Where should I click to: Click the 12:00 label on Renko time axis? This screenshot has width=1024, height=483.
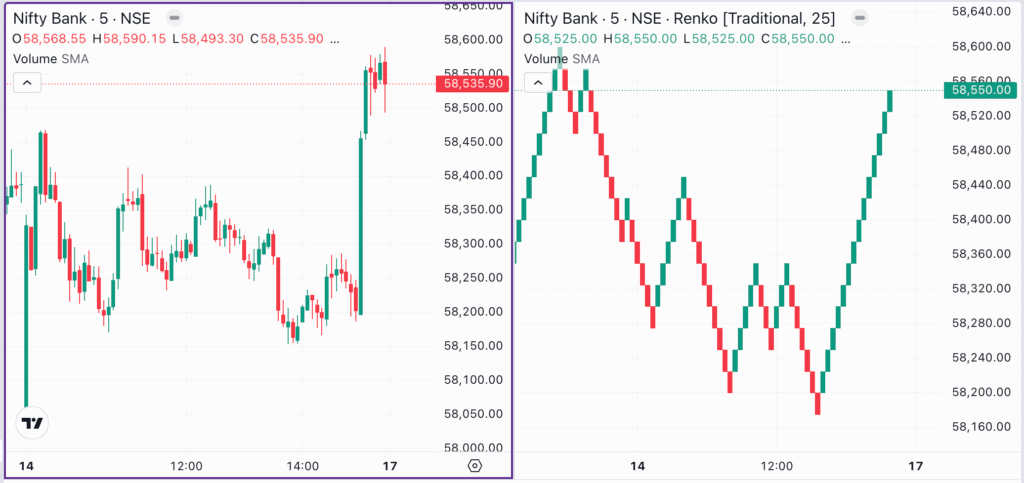coord(777,466)
